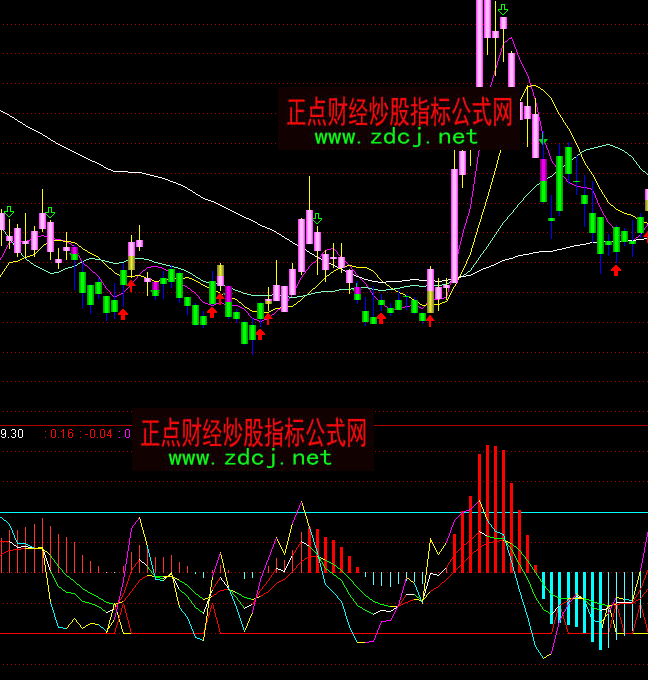Click the red -0.04 indicator value
This screenshot has height=680, width=648.
click(98, 433)
